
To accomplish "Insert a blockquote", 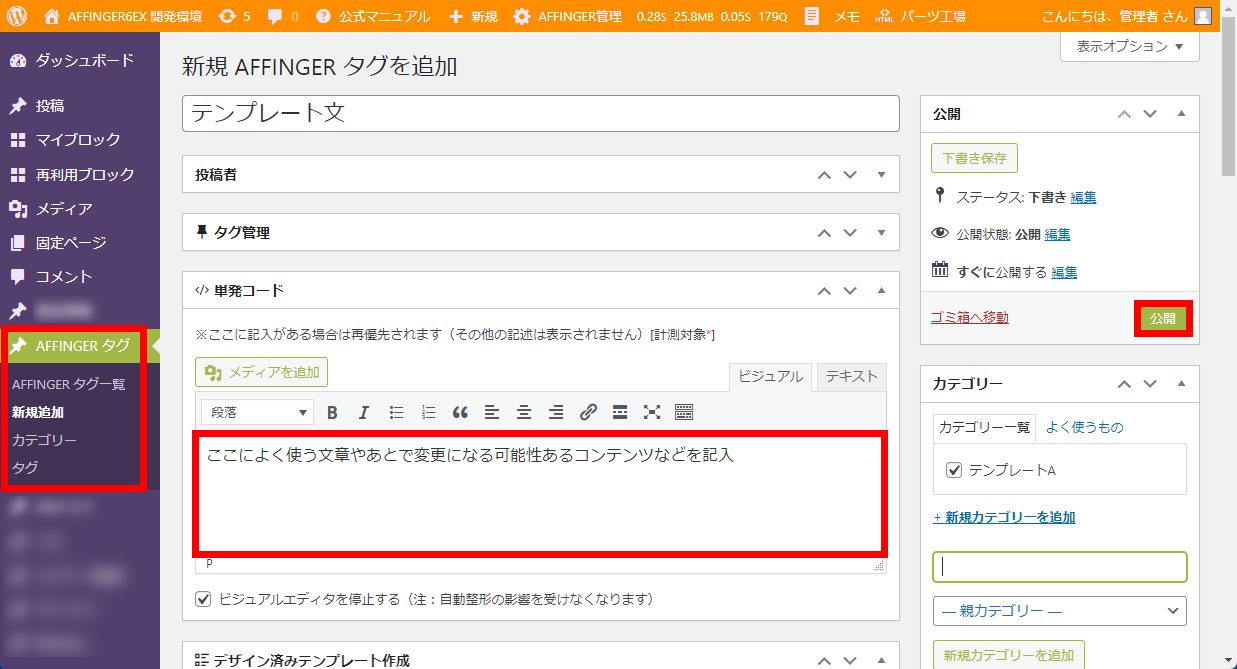I will tap(460, 412).
